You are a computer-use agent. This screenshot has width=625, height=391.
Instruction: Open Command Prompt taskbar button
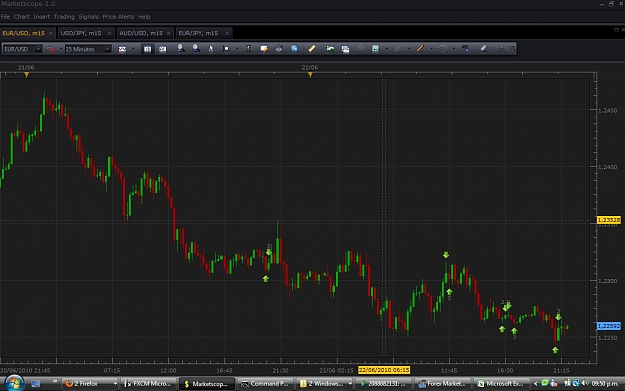(x=265, y=384)
